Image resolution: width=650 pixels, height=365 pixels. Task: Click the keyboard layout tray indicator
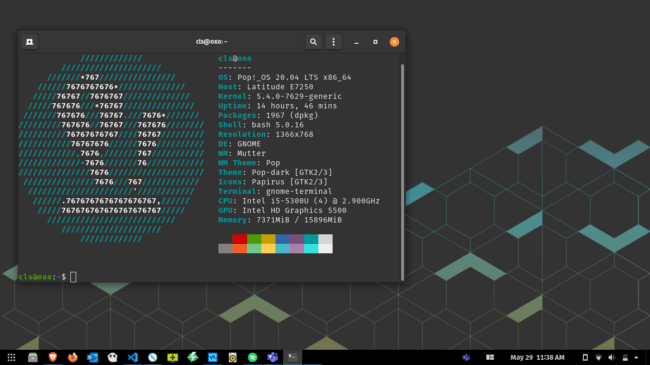(x=490, y=357)
